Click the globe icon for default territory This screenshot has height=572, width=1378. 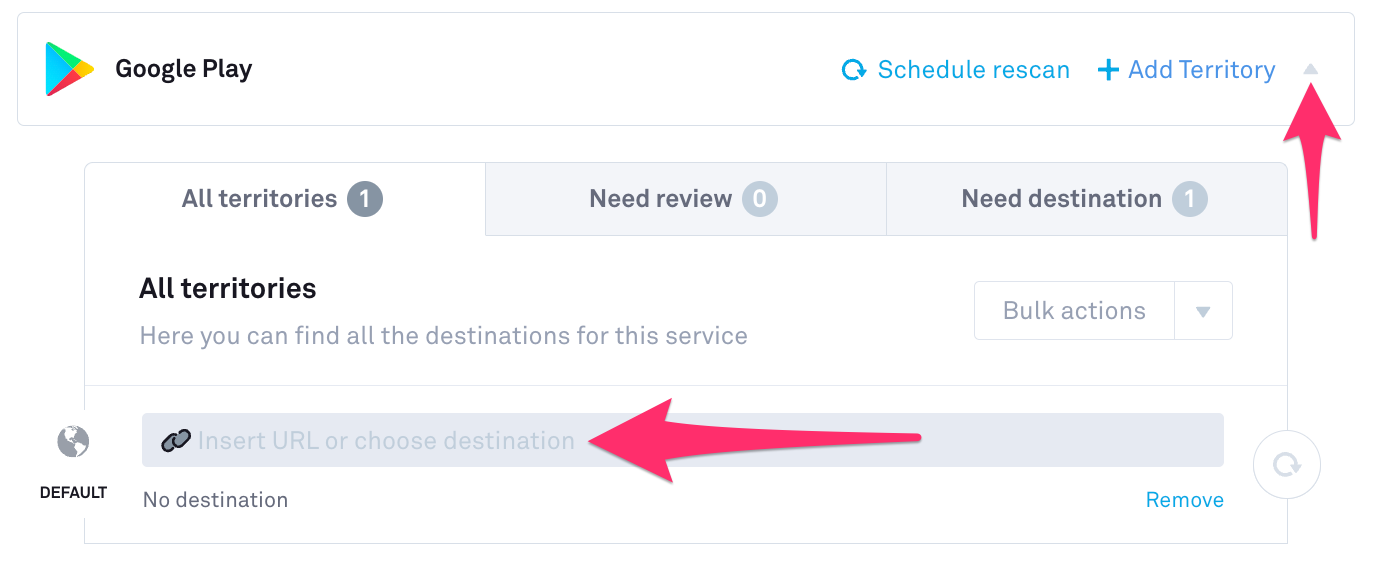(74, 441)
